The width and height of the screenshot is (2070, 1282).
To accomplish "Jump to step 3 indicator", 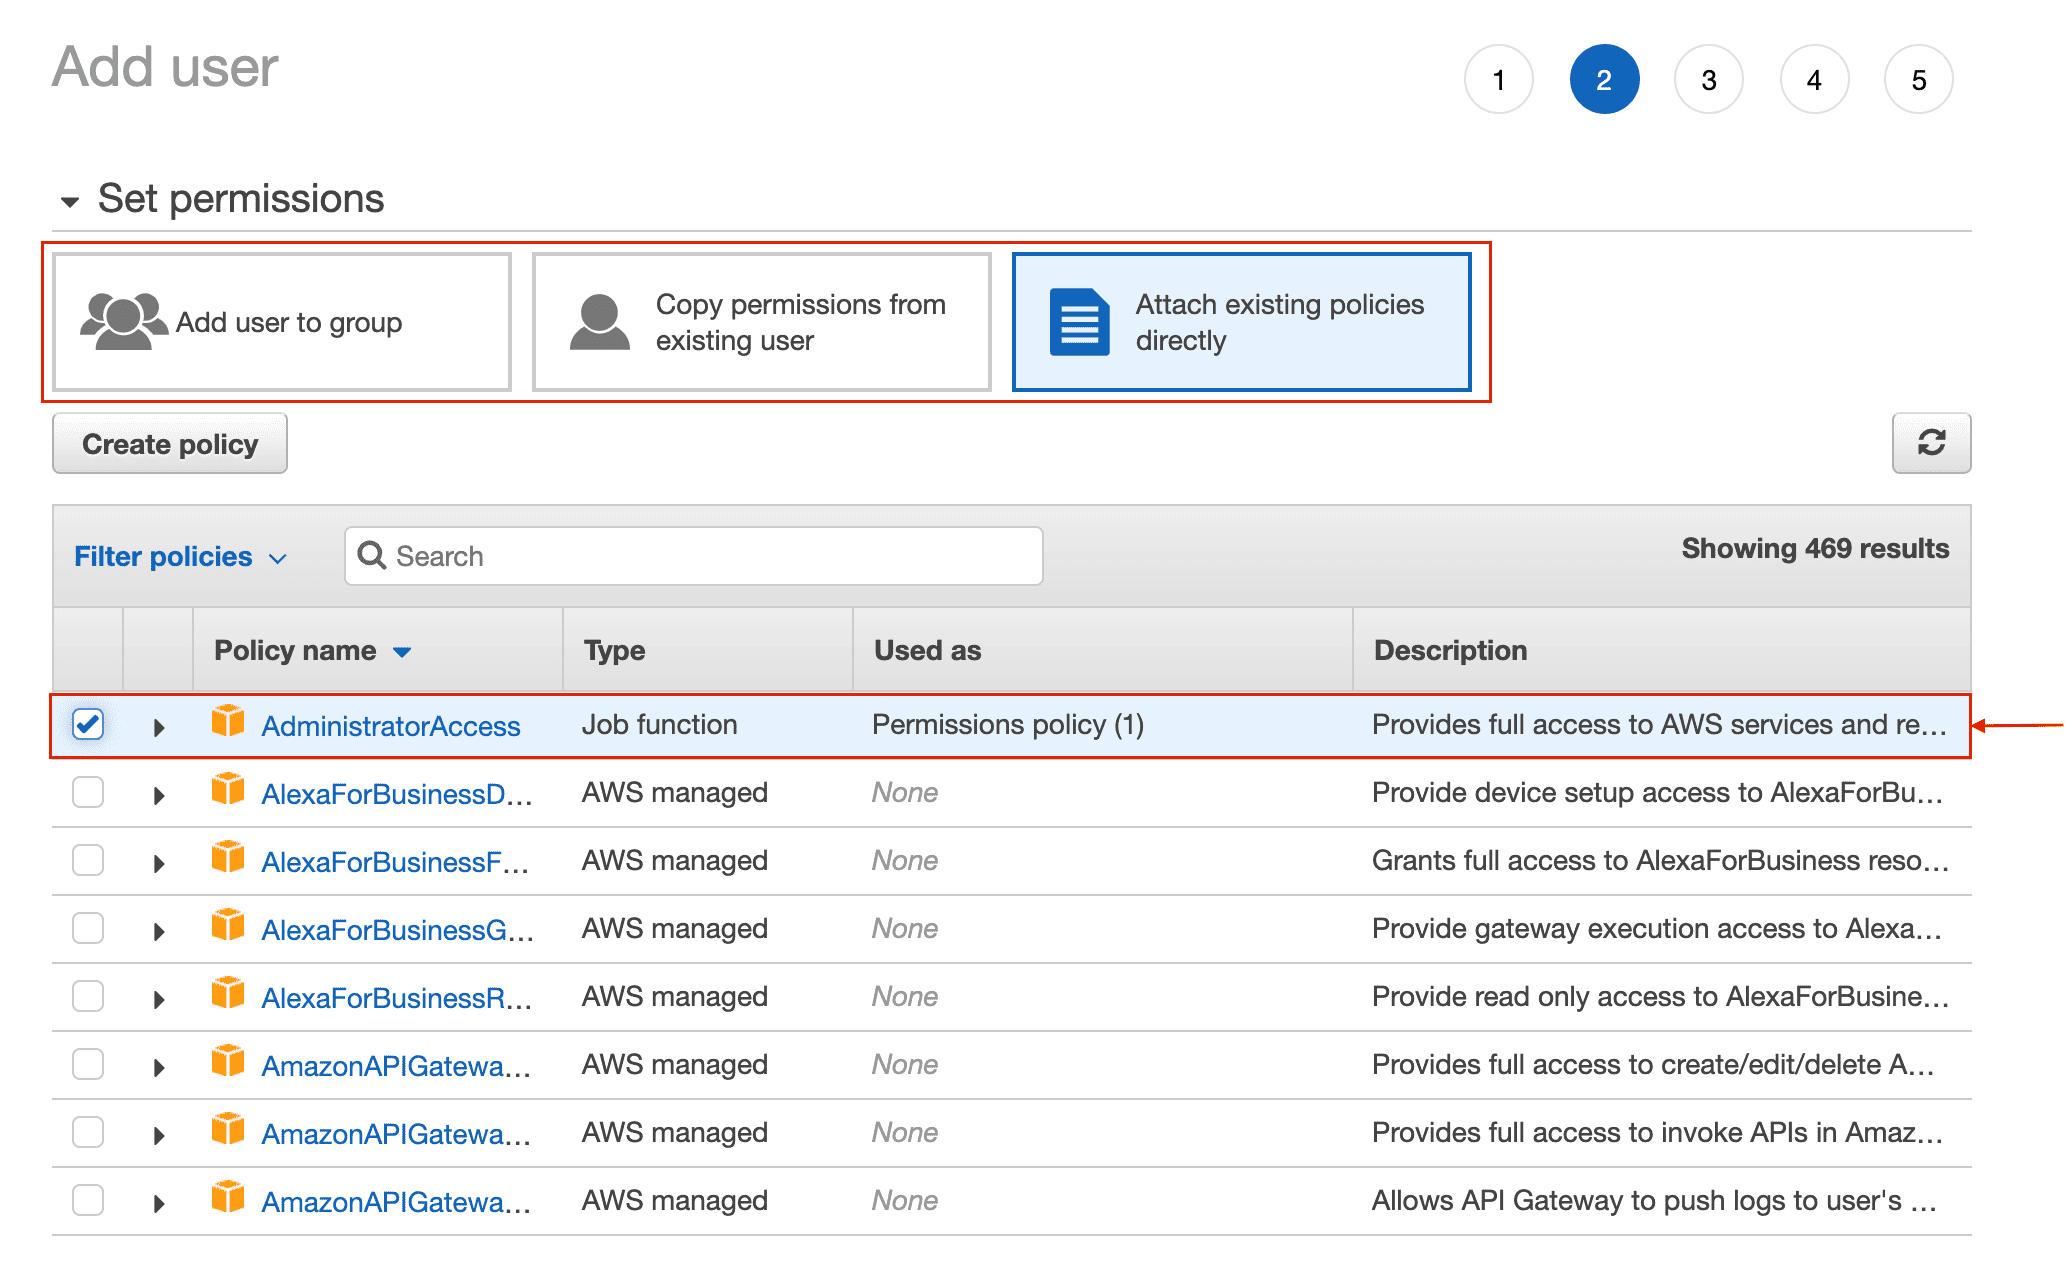I will point(1709,80).
